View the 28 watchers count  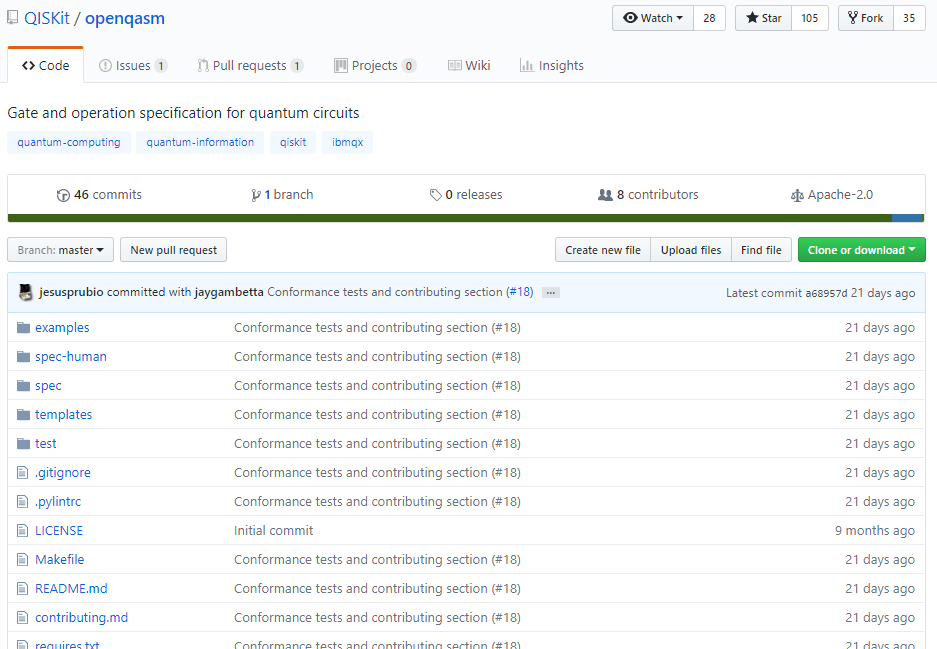click(x=709, y=18)
